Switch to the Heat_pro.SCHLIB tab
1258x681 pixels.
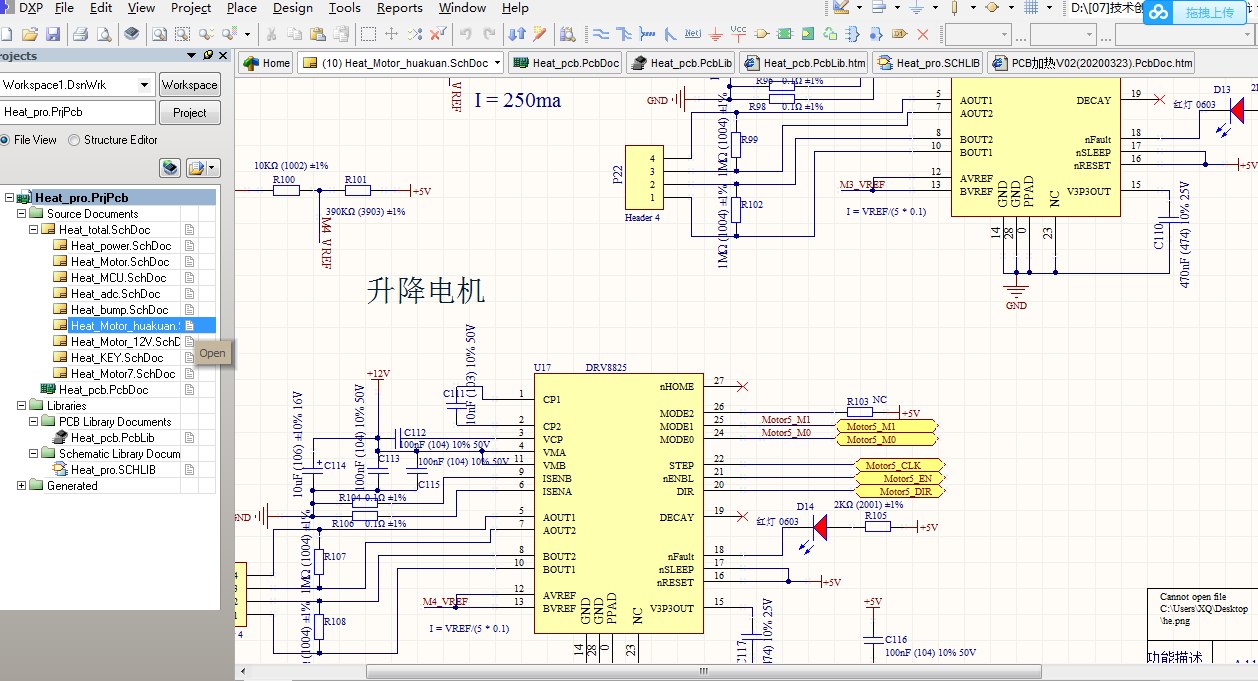927,62
